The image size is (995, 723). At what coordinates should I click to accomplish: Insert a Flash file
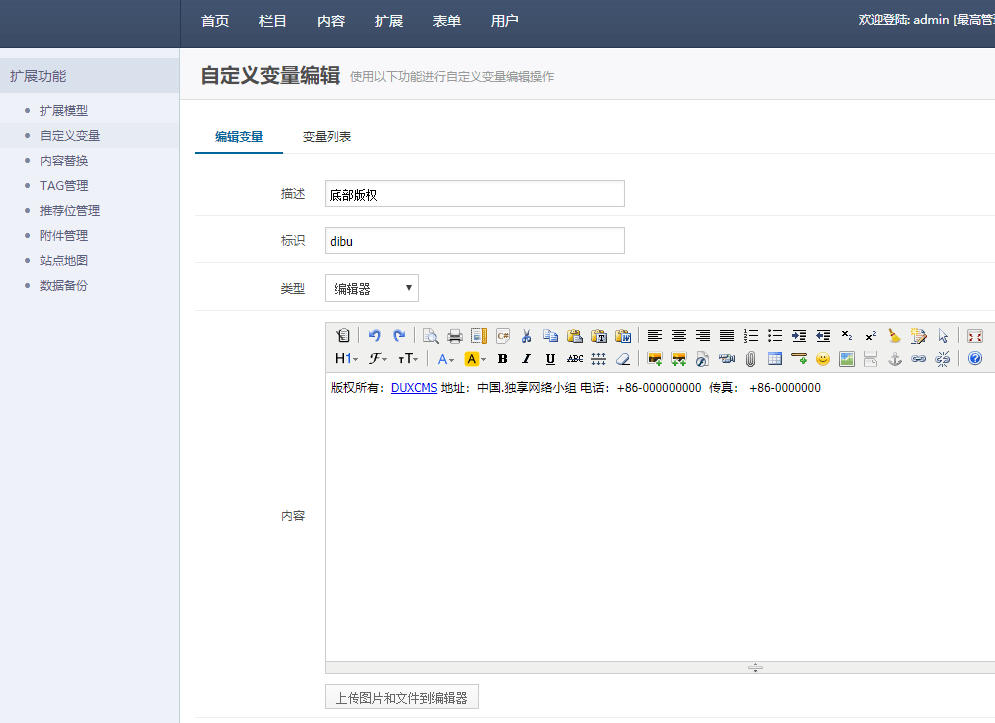[x=702, y=359]
